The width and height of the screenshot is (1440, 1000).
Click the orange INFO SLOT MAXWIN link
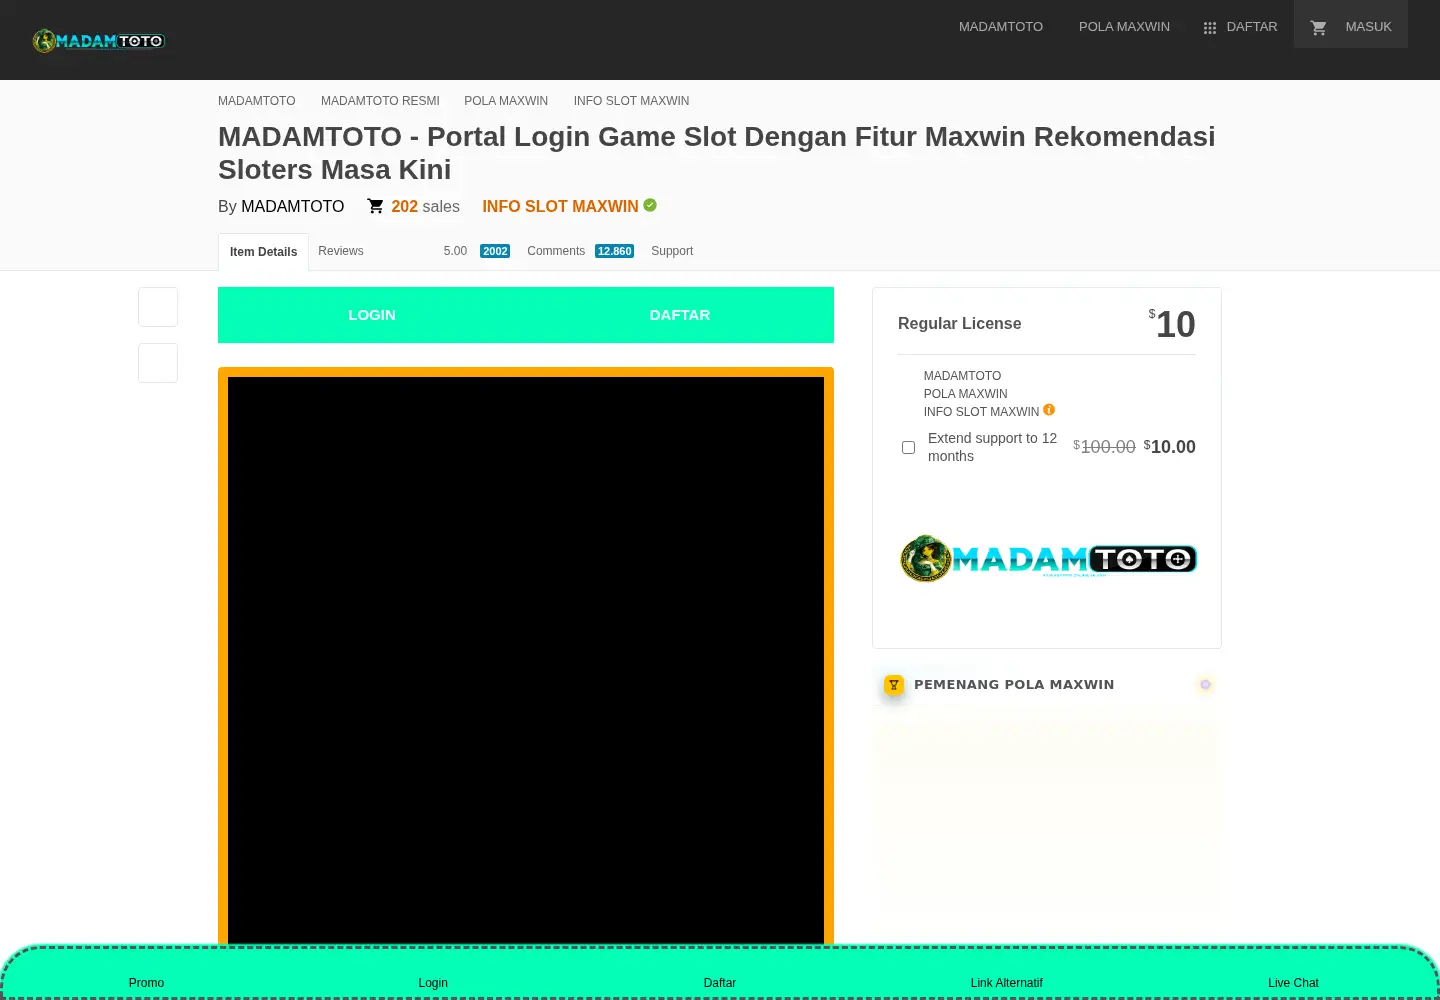tap(560, 206)
